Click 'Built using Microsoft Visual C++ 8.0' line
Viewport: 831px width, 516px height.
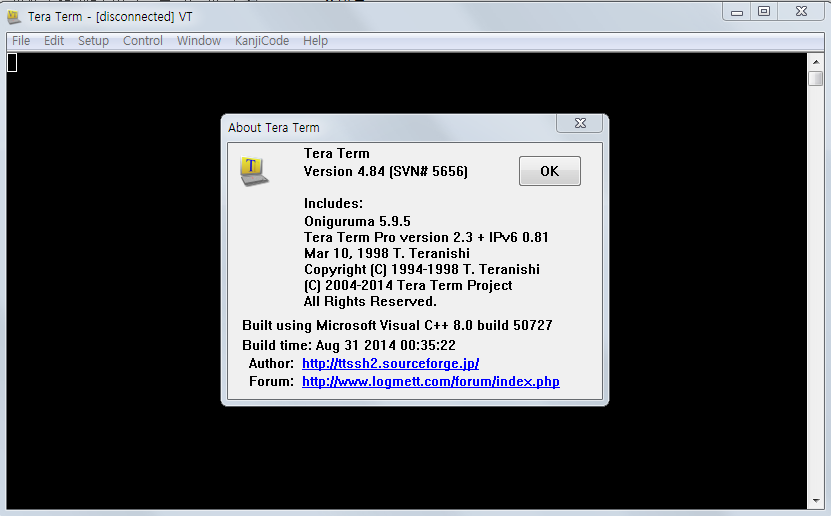(x=397, y=325)
